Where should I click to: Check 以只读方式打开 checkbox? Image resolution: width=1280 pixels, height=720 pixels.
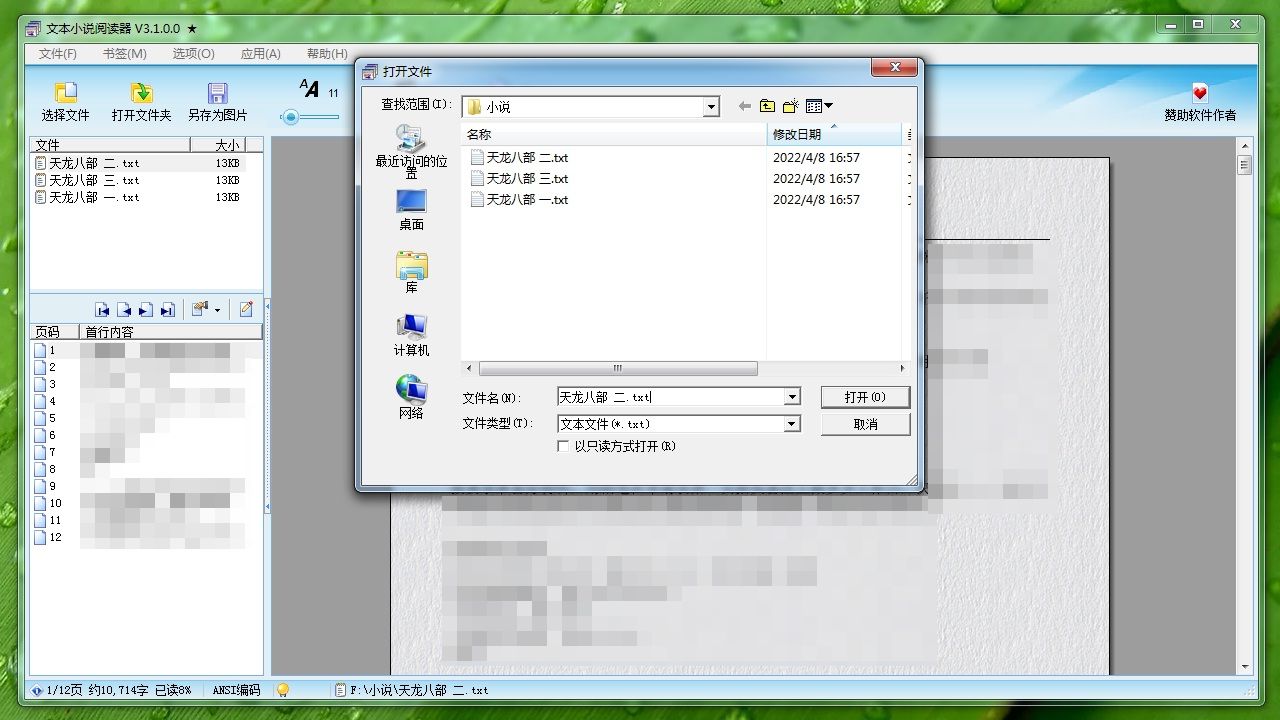564,446
